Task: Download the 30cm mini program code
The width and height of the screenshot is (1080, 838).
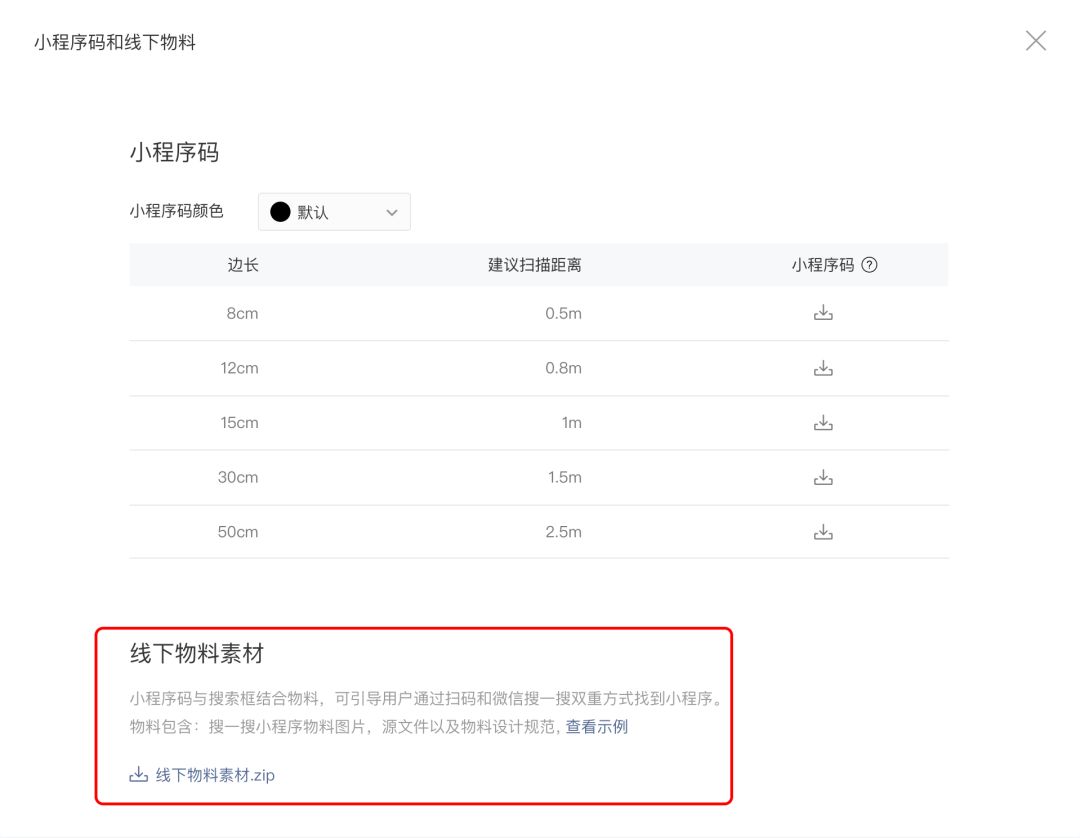Action: coord(823,477)
